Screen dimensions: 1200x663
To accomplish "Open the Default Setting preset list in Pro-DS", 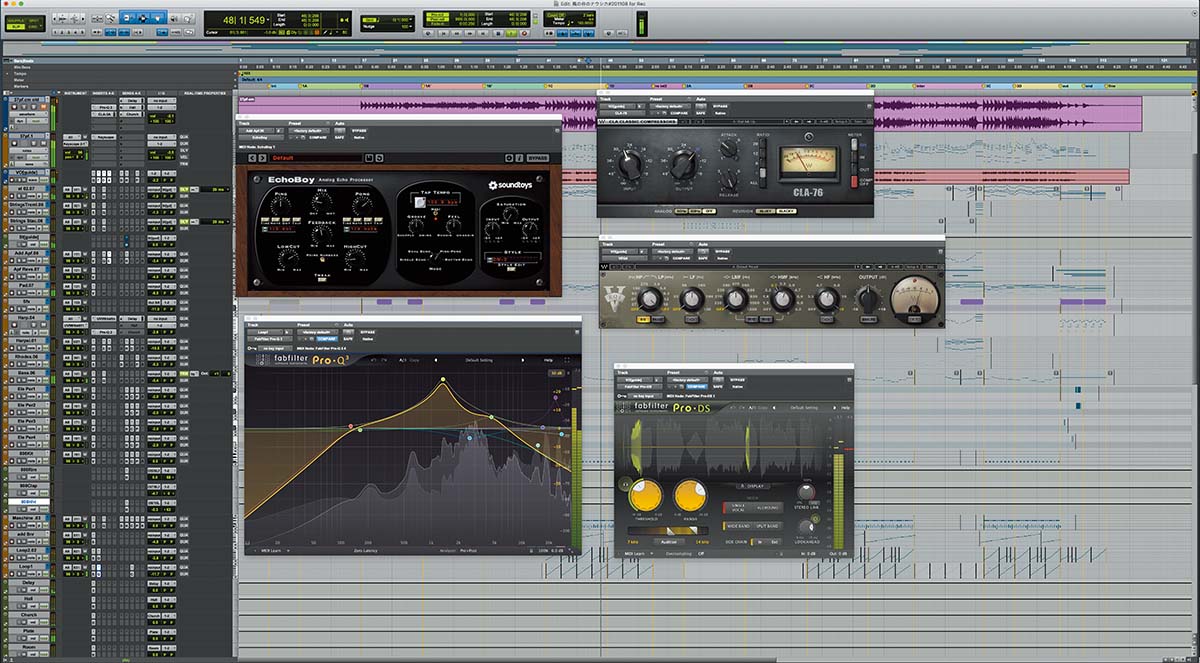I will [x=804, y=408].
